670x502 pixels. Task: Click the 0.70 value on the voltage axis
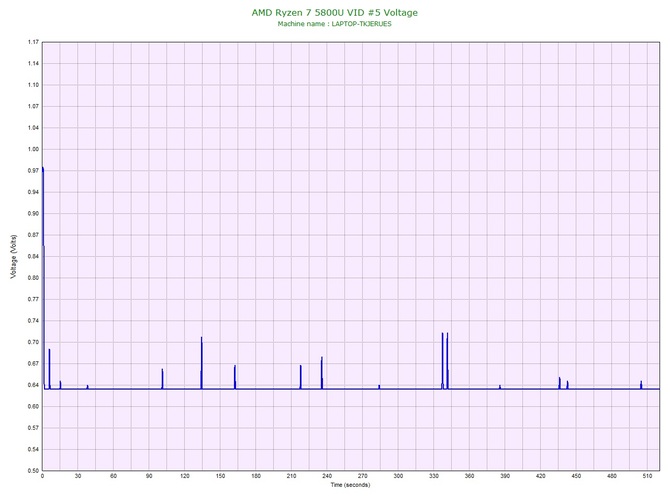coord(33,342)
